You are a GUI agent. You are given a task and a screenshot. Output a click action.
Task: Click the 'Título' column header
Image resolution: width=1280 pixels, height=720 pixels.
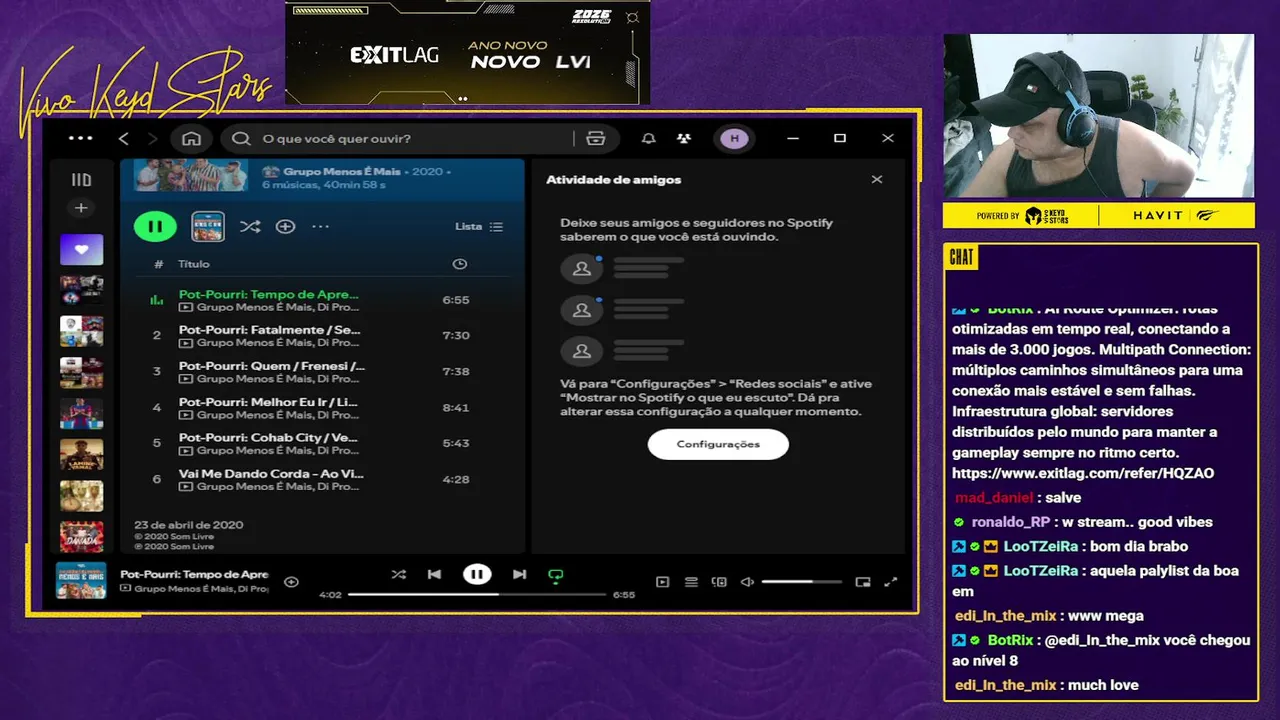[194, 264]
